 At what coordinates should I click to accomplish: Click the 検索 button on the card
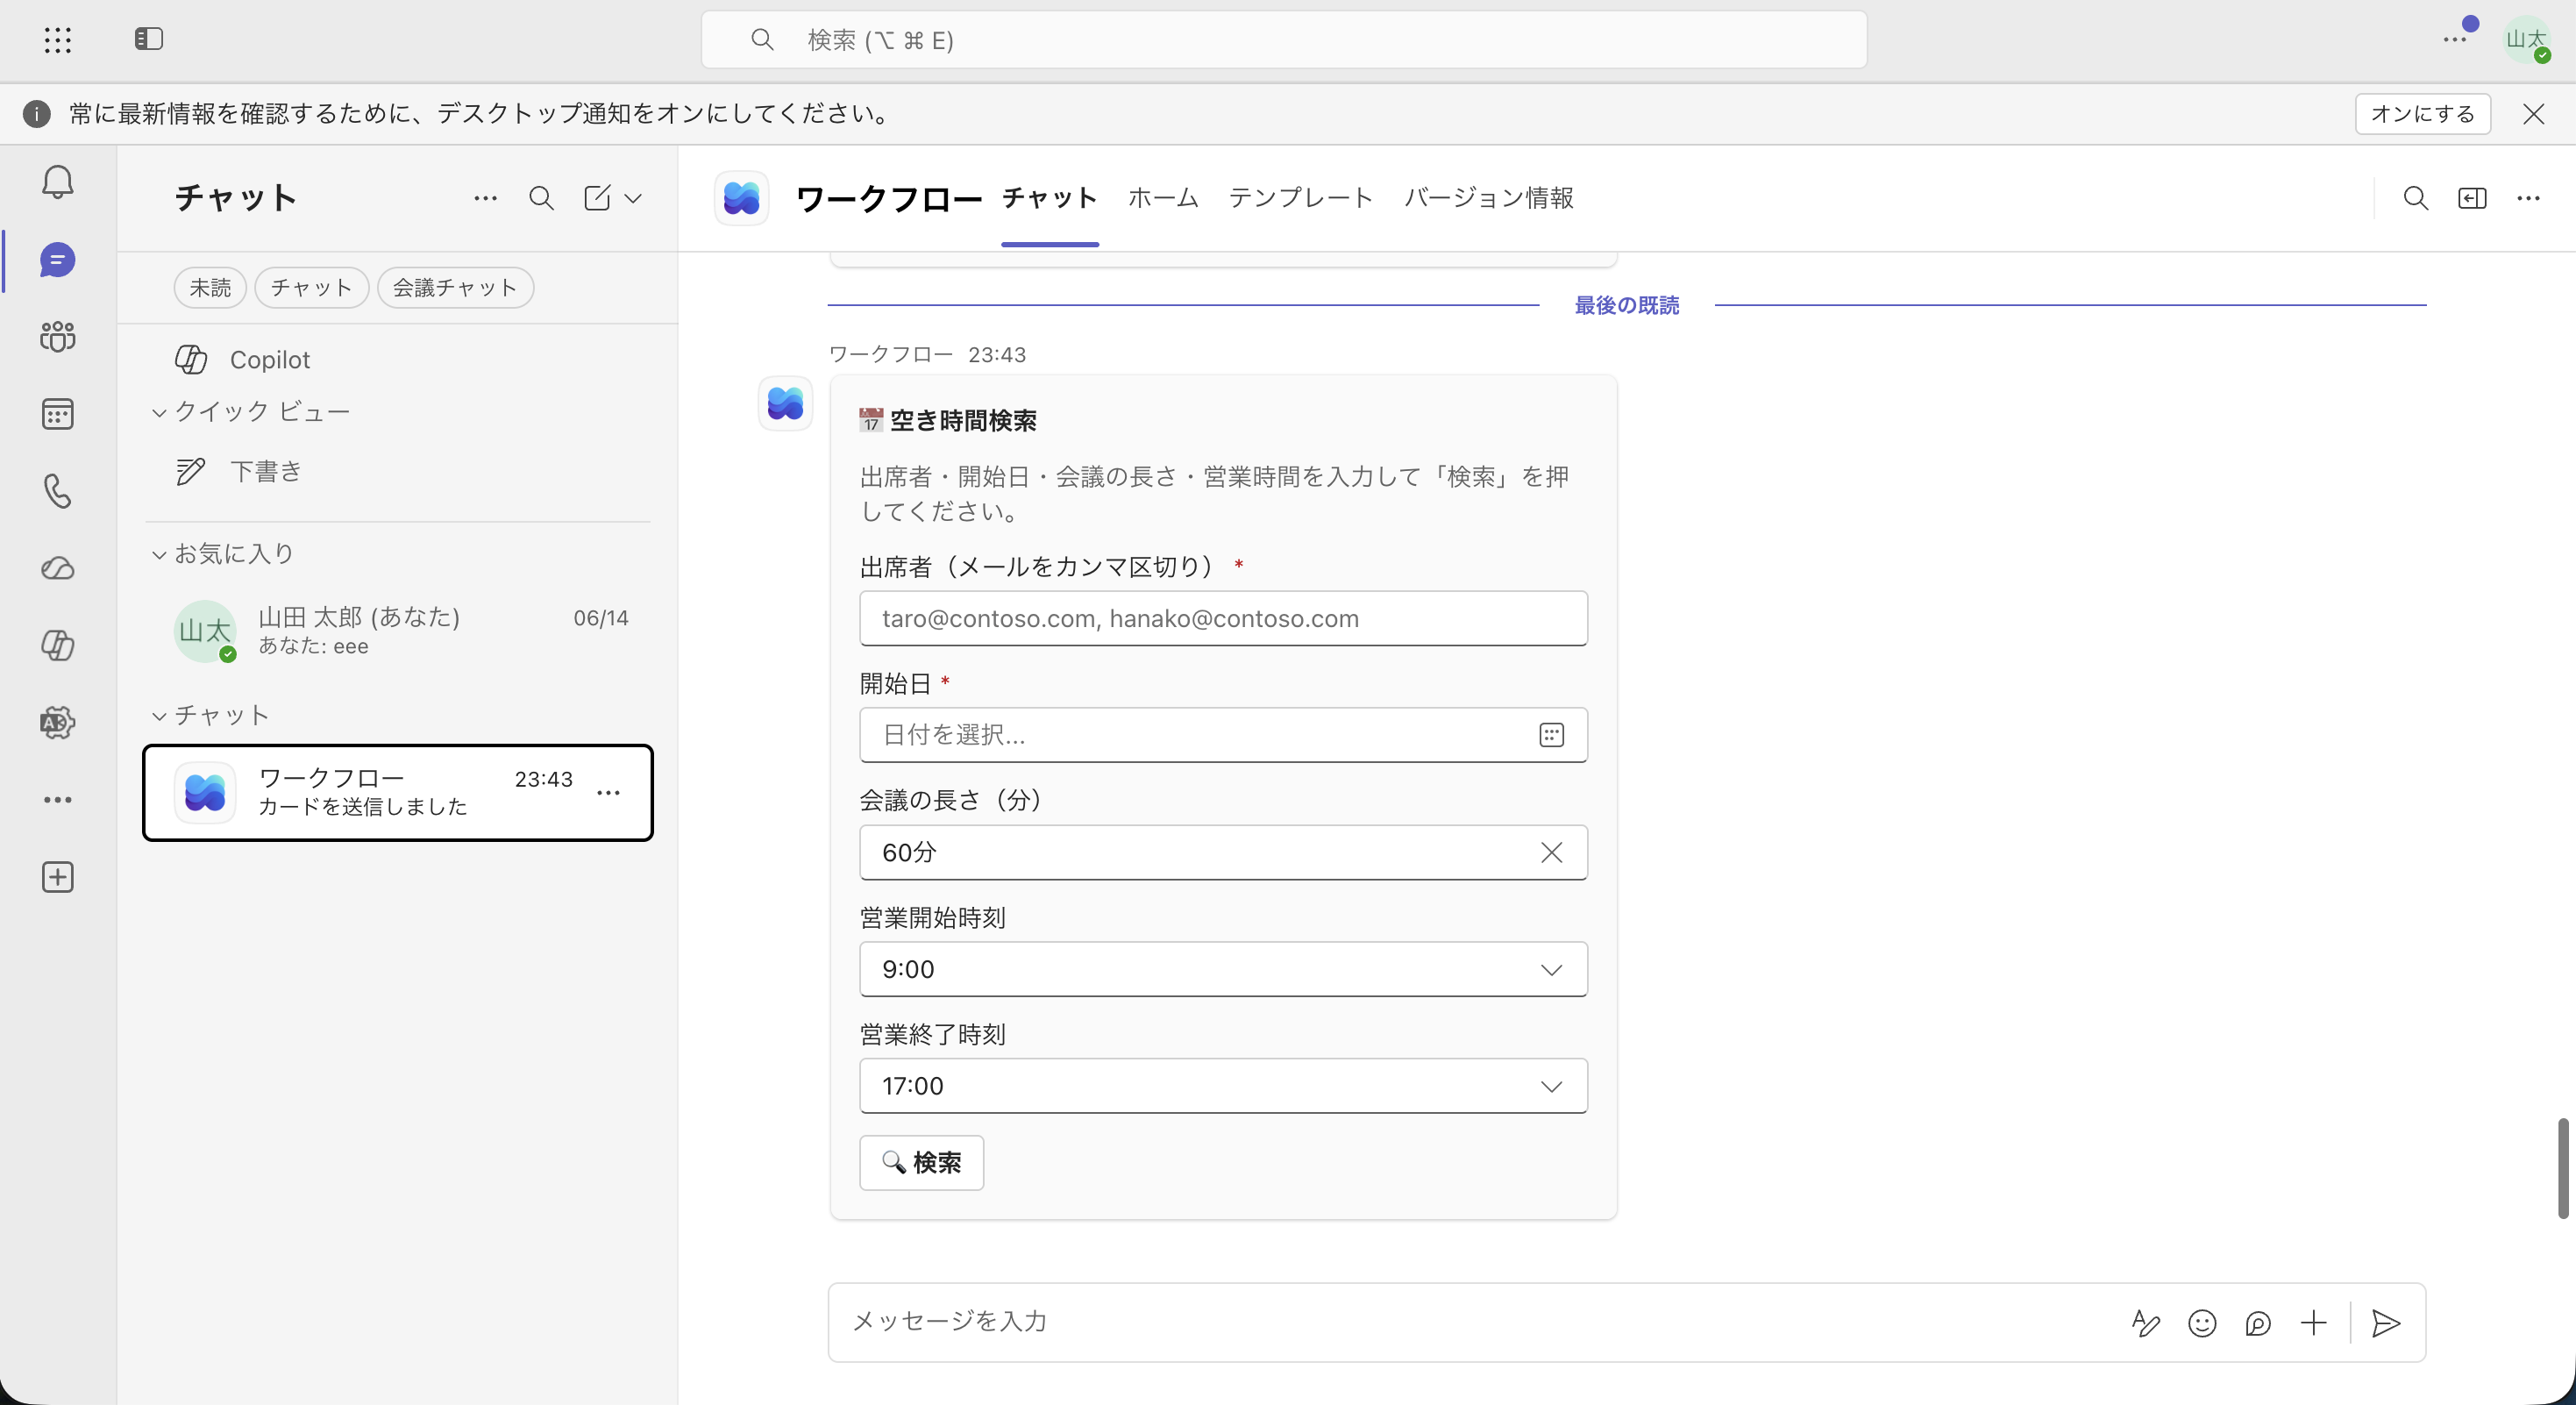(921, 1163)
